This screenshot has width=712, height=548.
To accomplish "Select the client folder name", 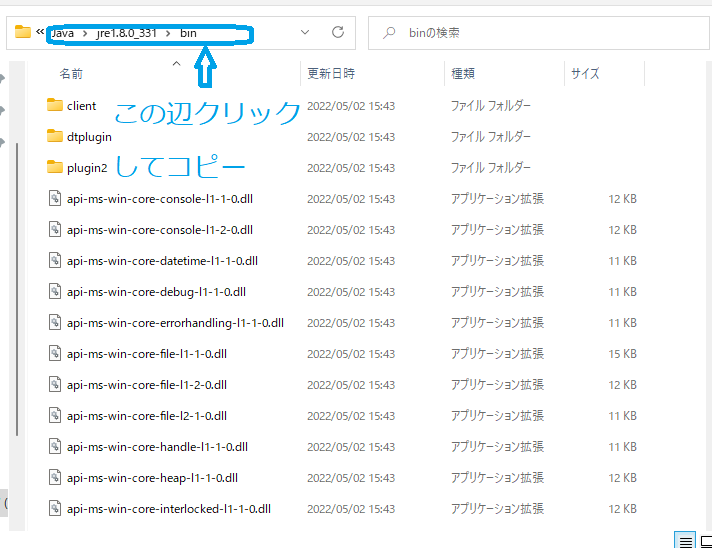I will [x=81, y=106].
